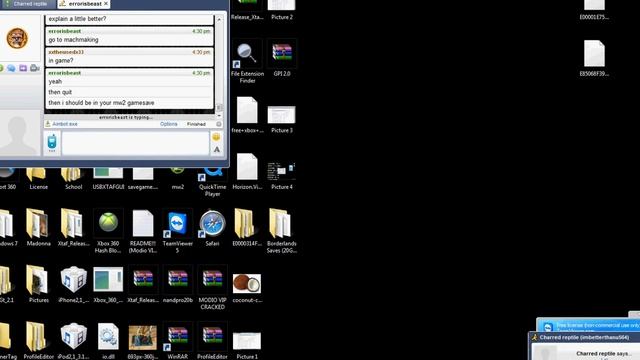Open the emoticon picker in chat
The height and width of the screenshot is (360, 640).
pyautogui.click(x=216, y=137)
